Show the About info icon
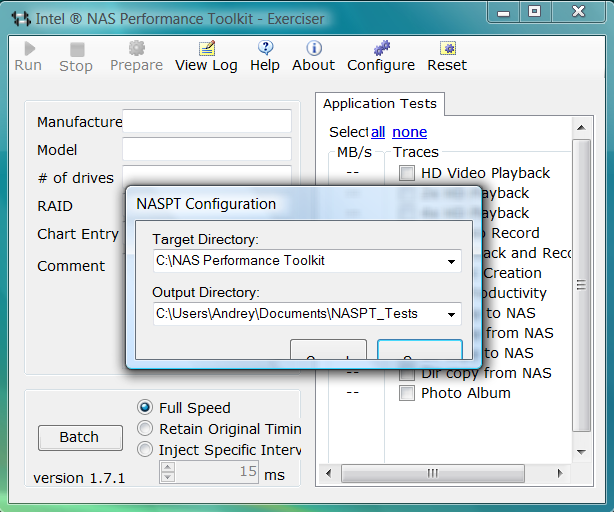The width and height of the screenshot is (614, 512). [x=313, y=48]
